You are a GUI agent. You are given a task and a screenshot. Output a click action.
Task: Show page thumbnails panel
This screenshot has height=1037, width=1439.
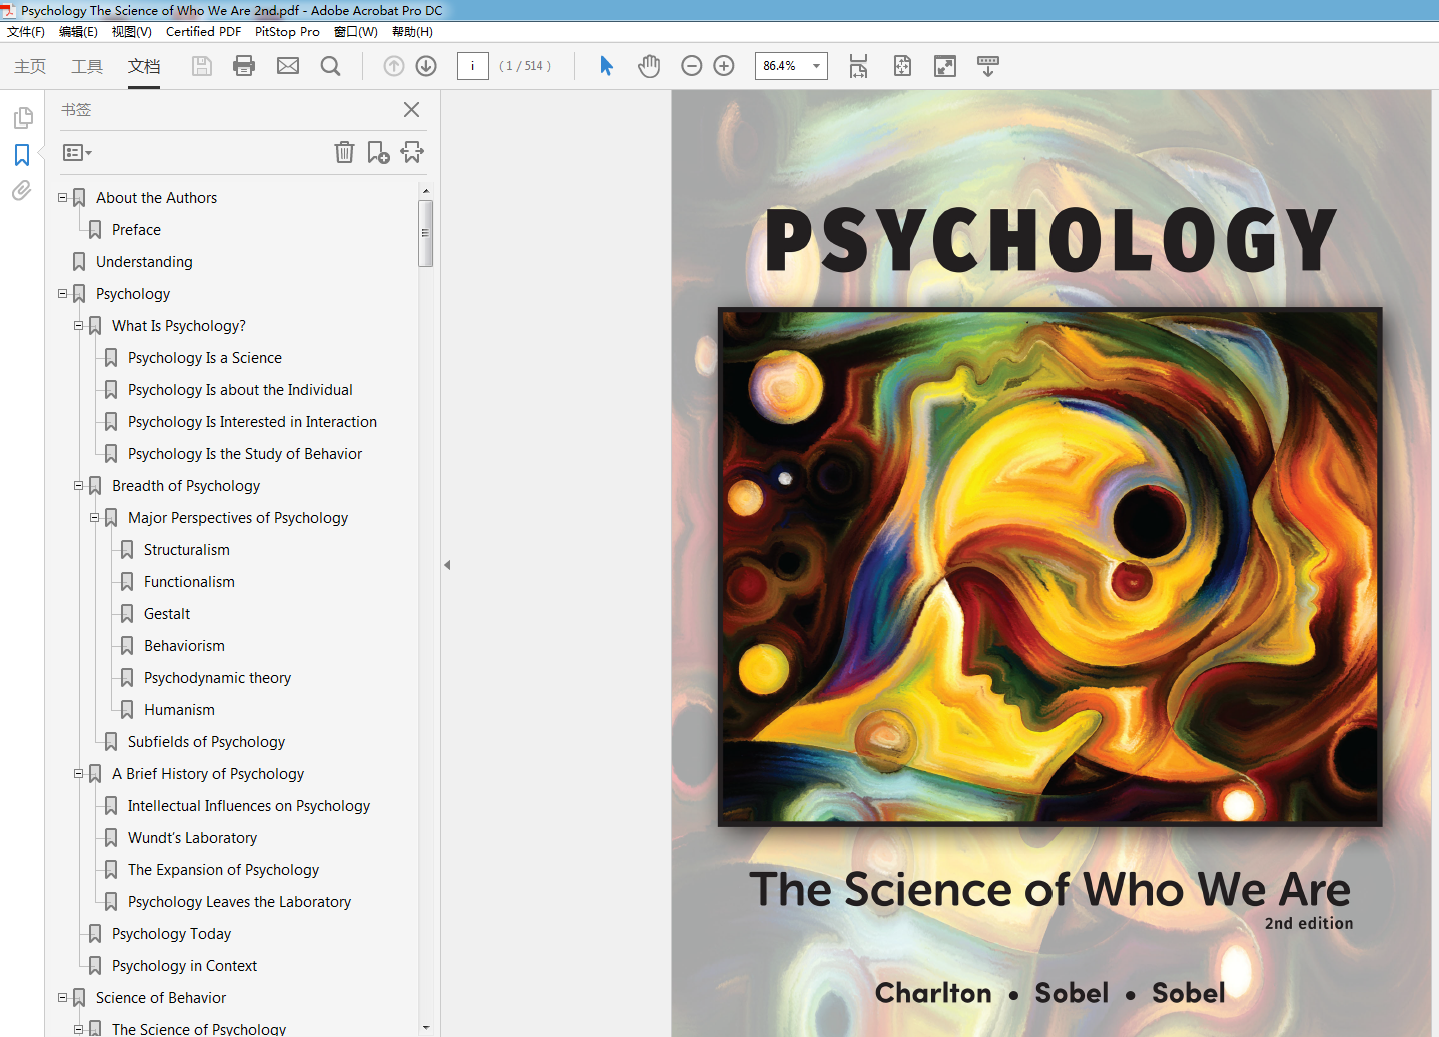22,119
